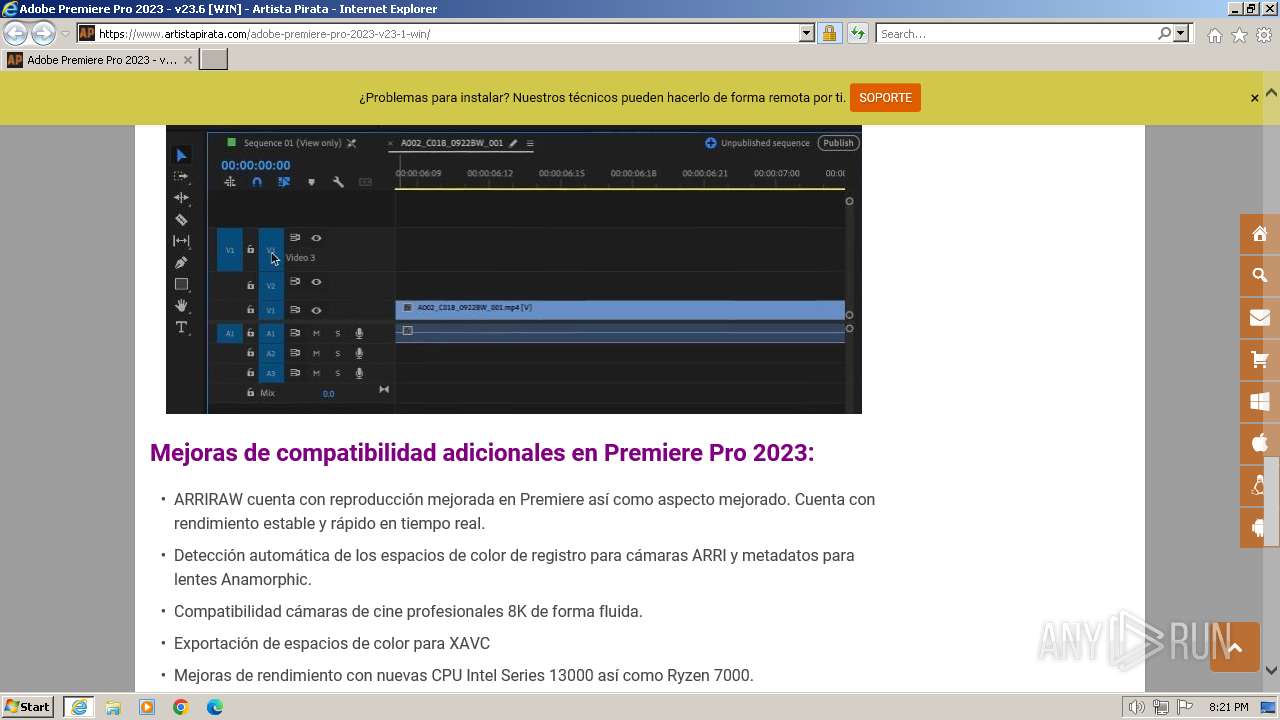Viewport: 1280px width, 720px height.
Task: Open the Android category sidebar icon
Action: point(1260,527)
